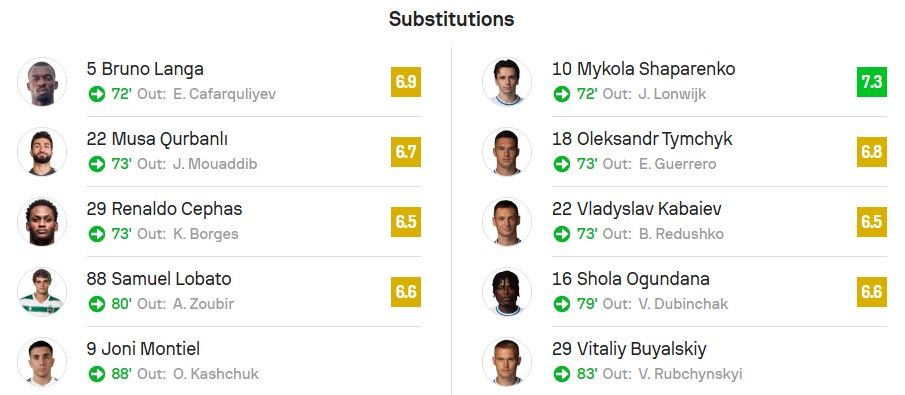Click Bruno Langa's 6.9 rating badge
This screenshot has height=395, width=905.
point(406,82)
